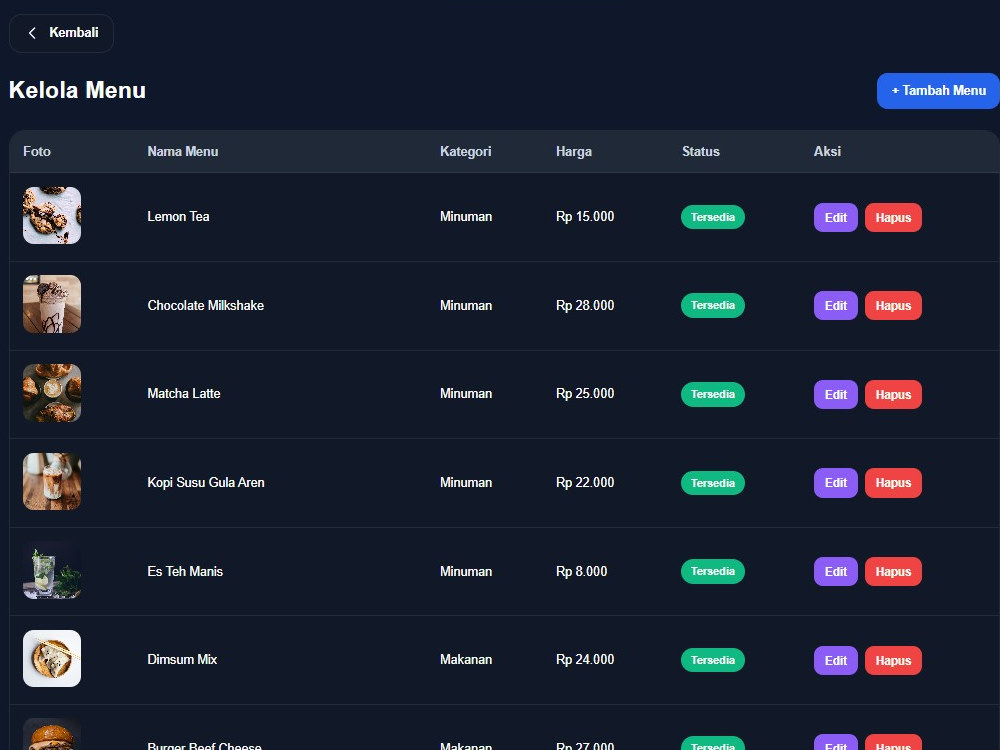This screenshot has height=750, width=1000.
Task: Click the + Tambah Menu button
Action: (938, 91)
